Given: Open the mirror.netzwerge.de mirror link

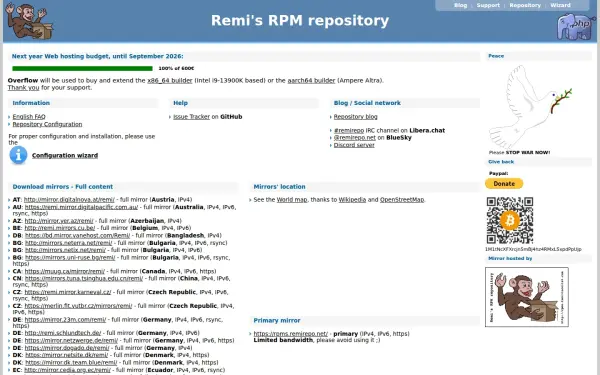Looking at the screenshot, I should (x=71, y=341).
